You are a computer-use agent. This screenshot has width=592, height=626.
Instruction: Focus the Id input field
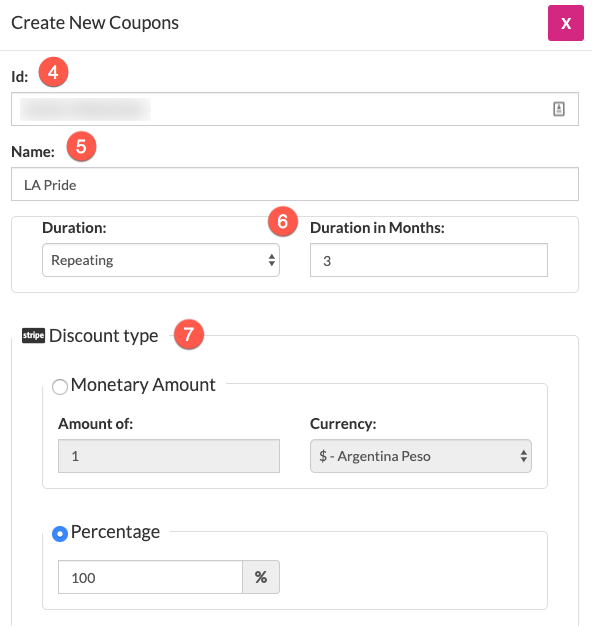tap(295, 109)
